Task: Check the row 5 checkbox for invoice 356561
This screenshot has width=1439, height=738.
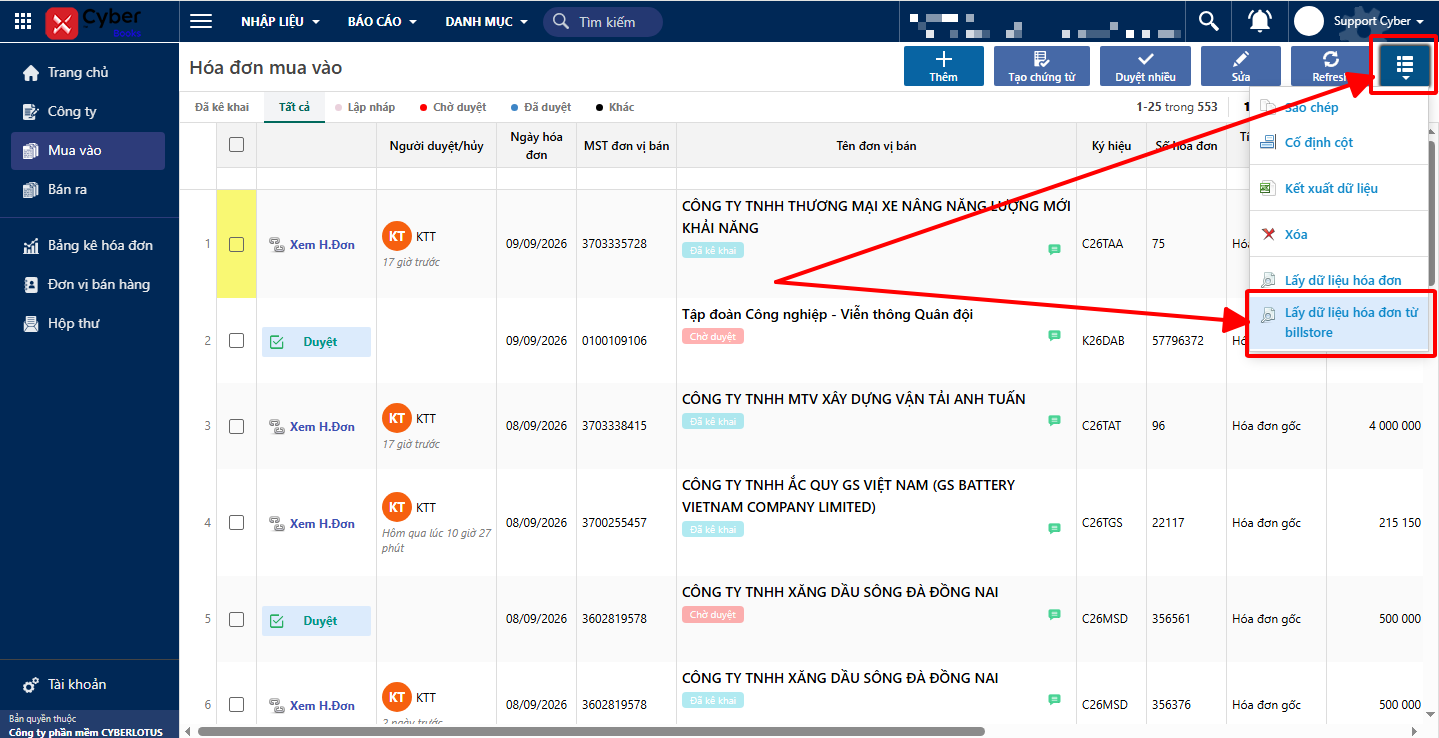Action: 236,620
